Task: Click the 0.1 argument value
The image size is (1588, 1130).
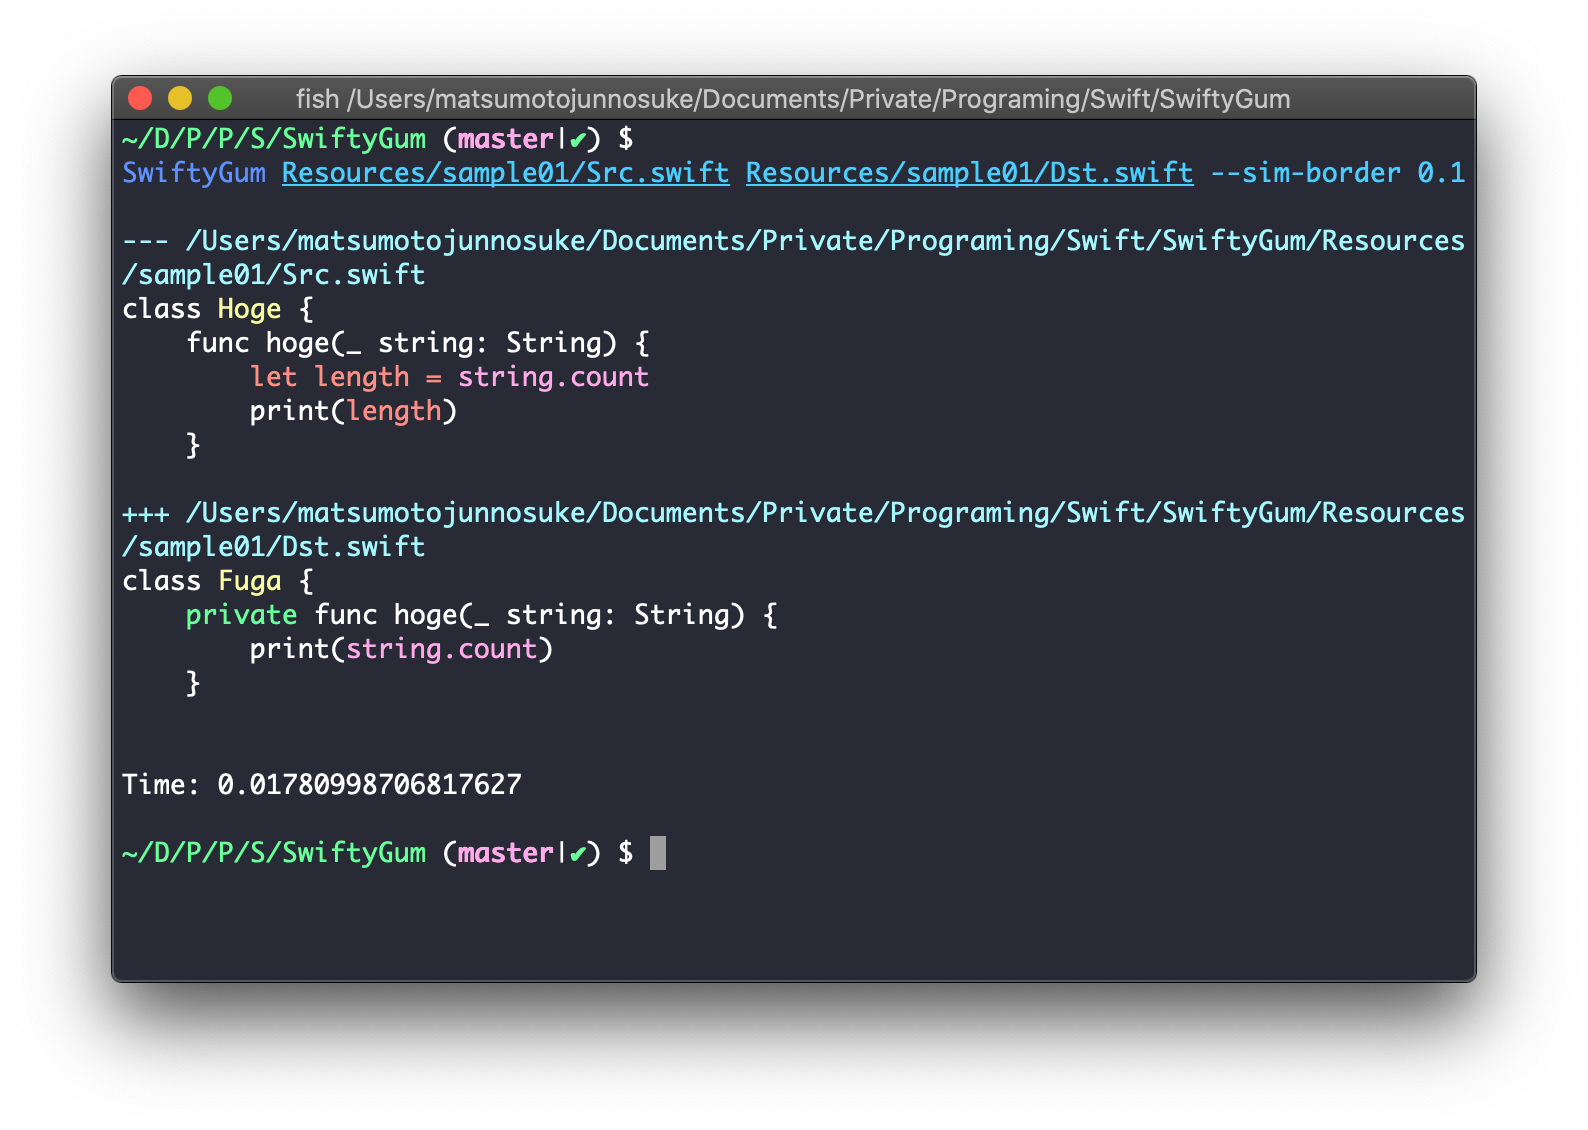Action: 1441,173
